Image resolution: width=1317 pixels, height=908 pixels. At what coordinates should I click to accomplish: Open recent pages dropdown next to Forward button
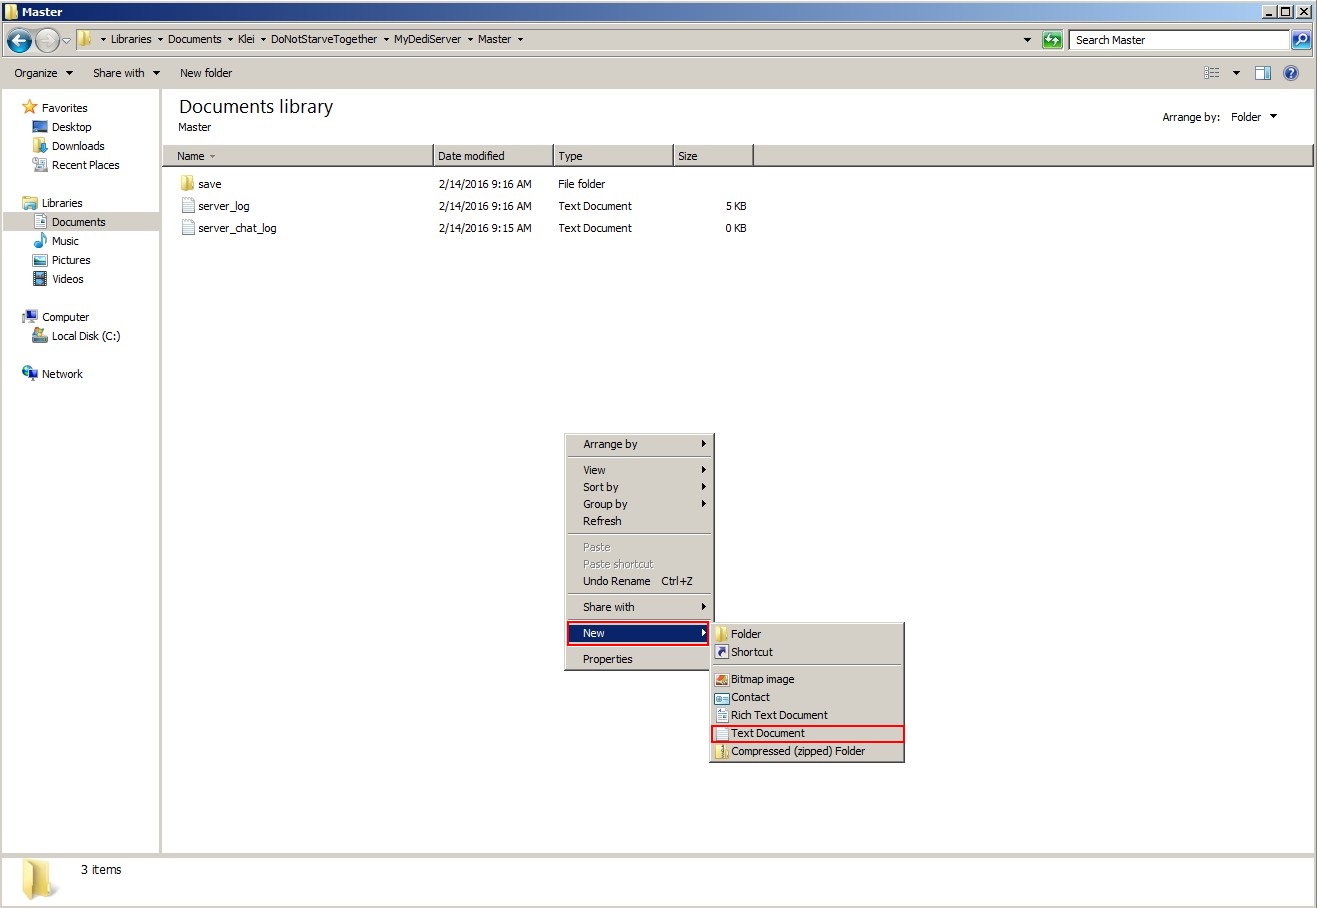click(x=66, y=41)
